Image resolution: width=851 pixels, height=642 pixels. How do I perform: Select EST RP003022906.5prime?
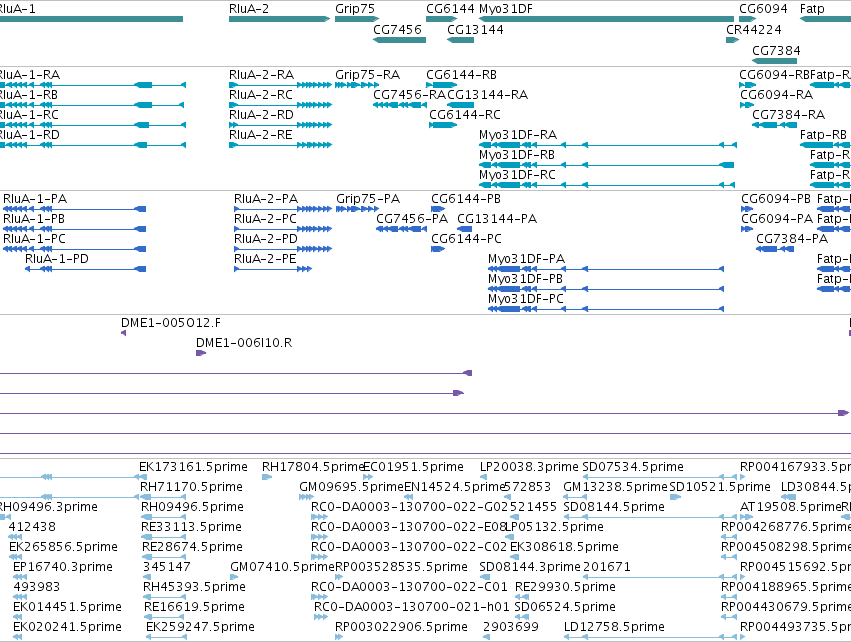402,627
